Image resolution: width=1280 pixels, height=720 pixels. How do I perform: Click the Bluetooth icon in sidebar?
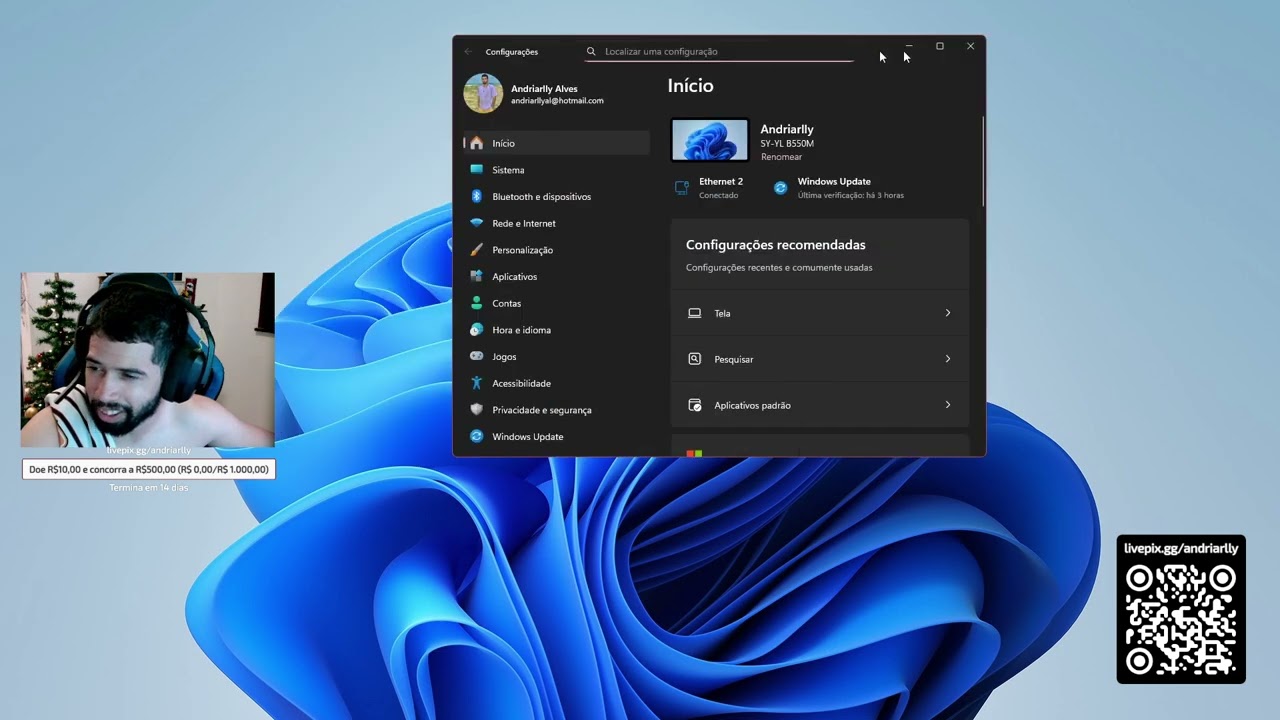tap(477, 197)
